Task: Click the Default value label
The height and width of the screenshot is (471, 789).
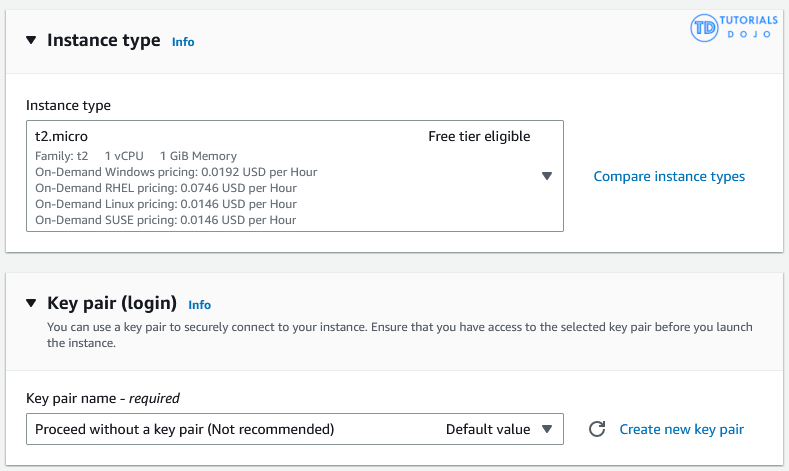Action: [488, 429]
